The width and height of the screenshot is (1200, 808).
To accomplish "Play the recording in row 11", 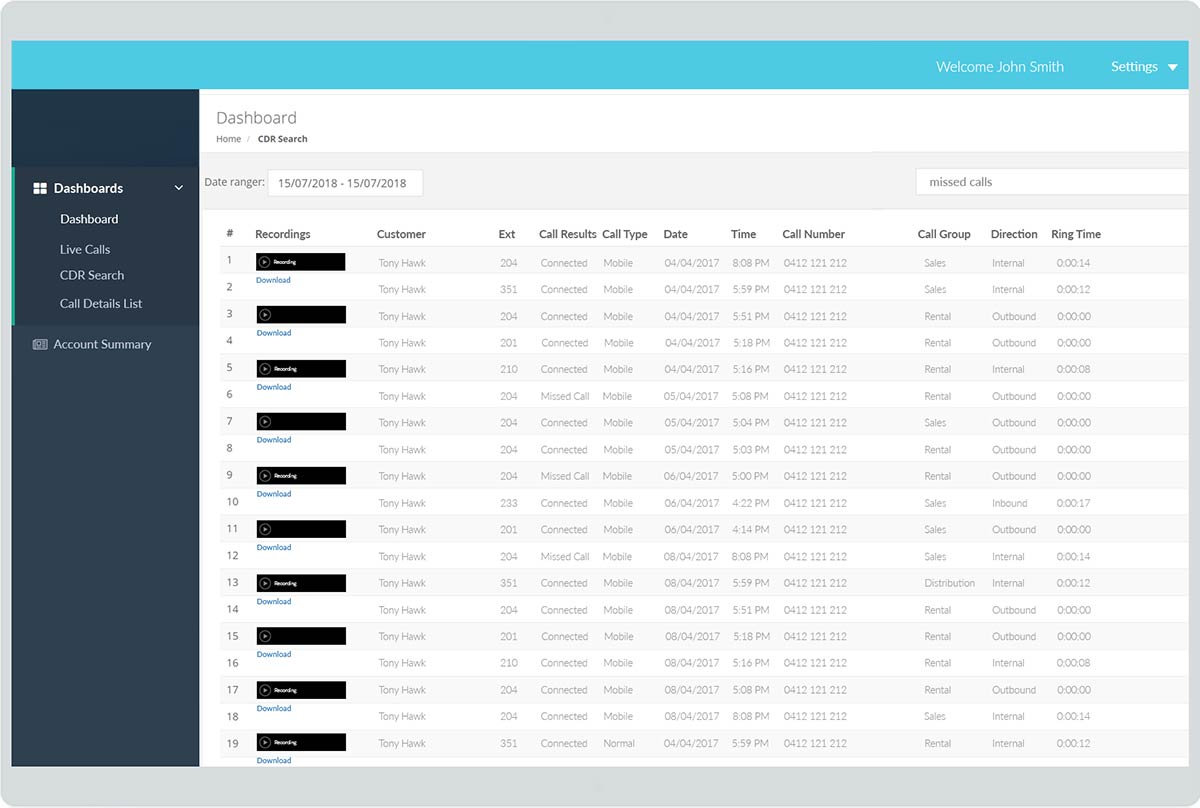I will coord(264,529).
